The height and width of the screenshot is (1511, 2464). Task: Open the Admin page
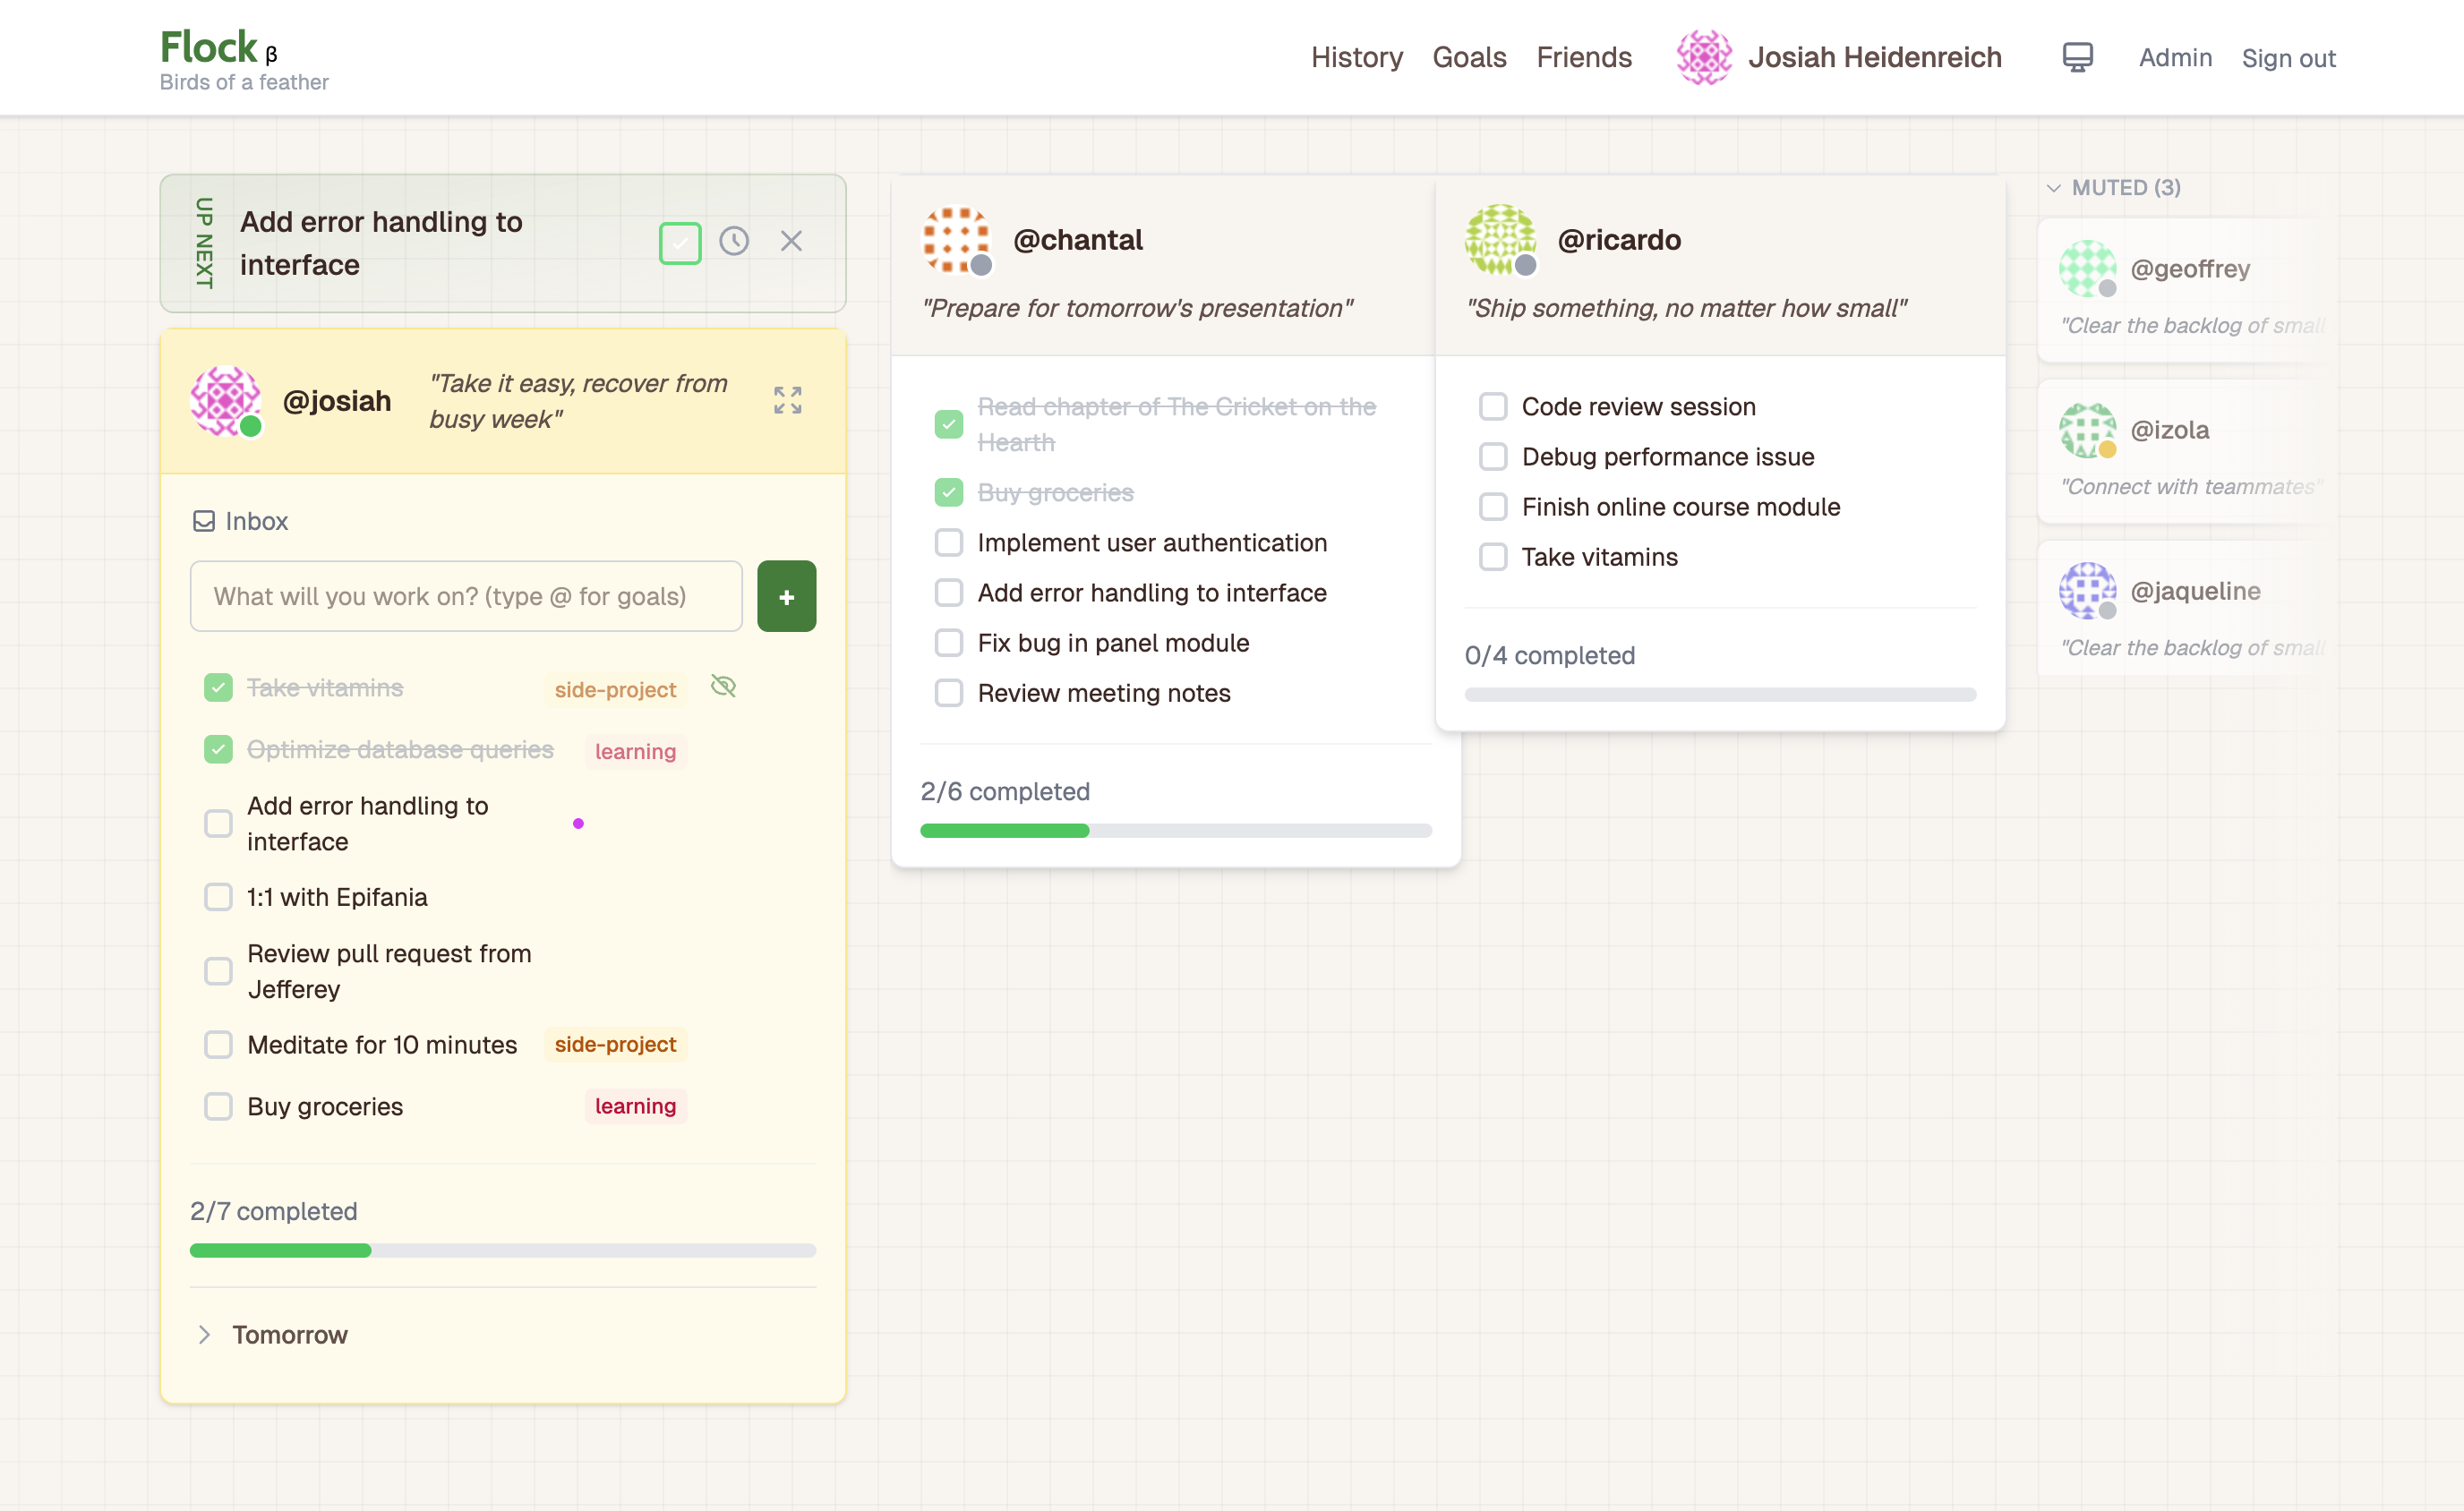tap(2175, 57)
